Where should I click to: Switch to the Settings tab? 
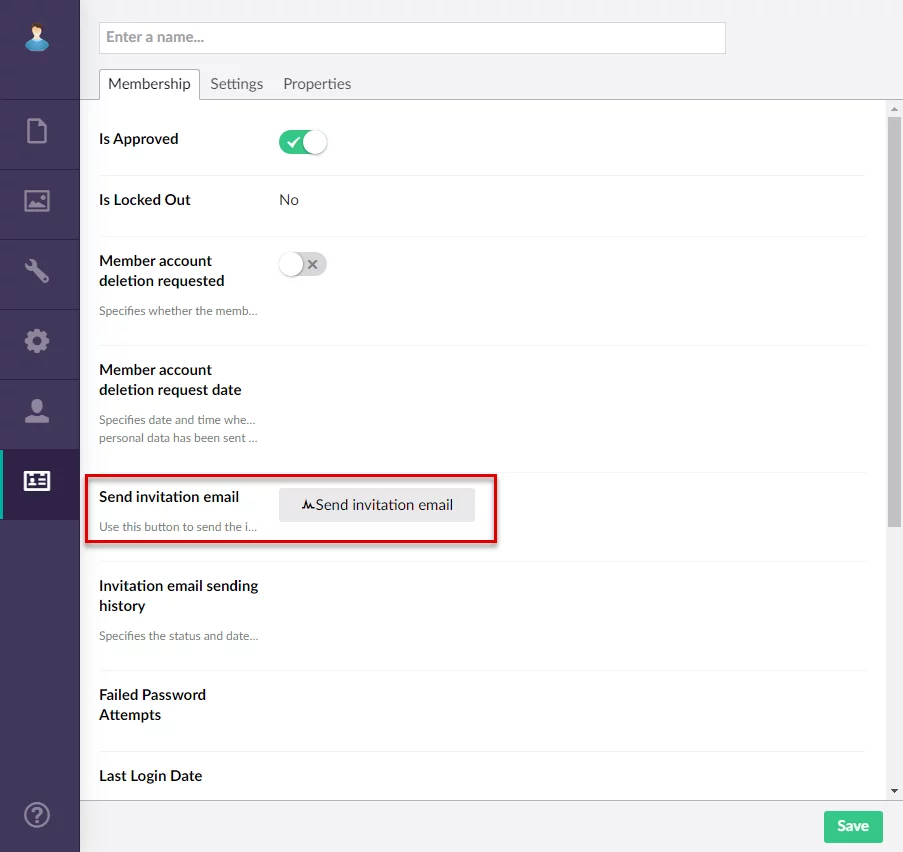[237, 84]
